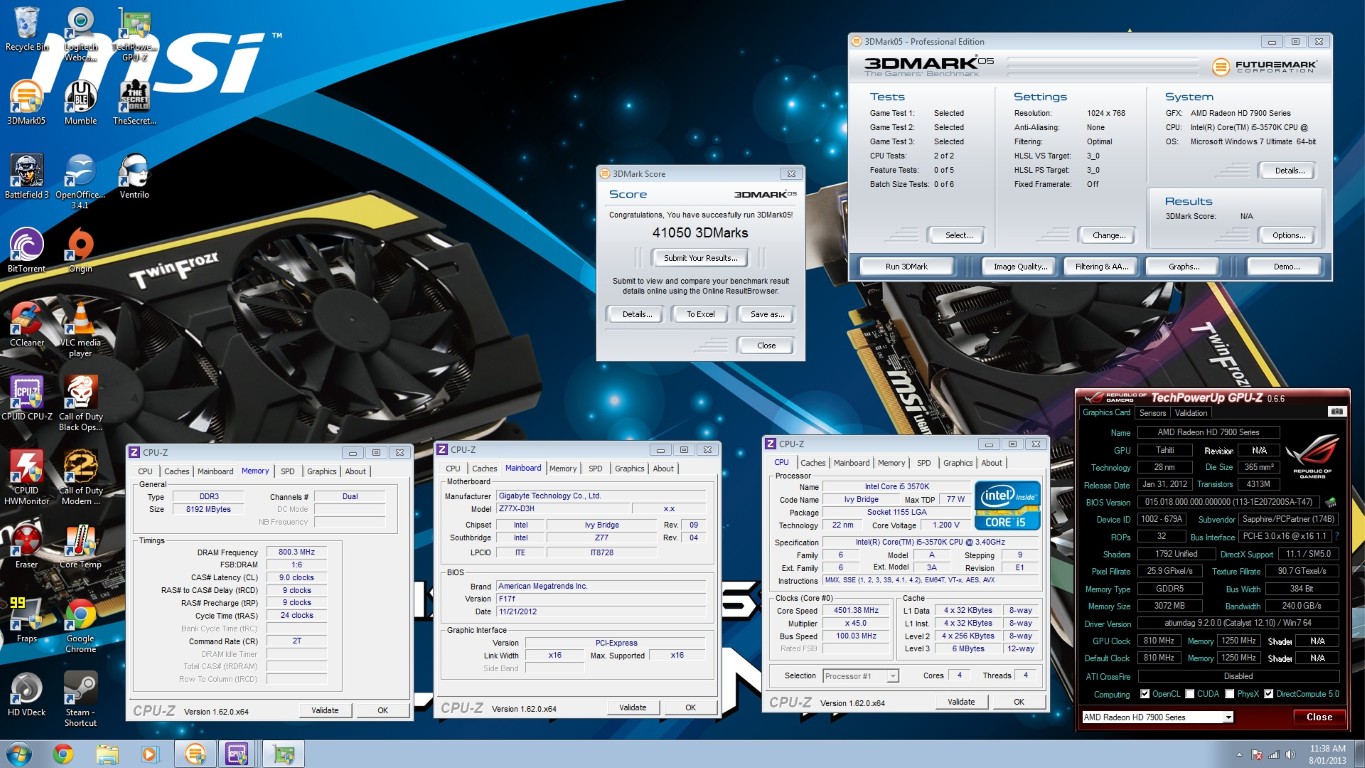Select the Google Chrome desktop shortcut
The image size is (1365, 768).
tap(81, 626)
